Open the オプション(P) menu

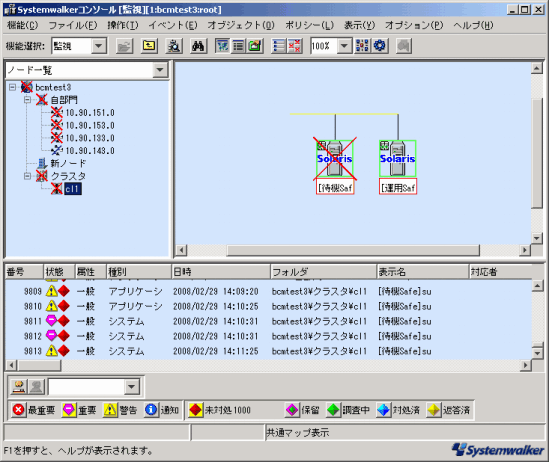(x=414, y=25)
